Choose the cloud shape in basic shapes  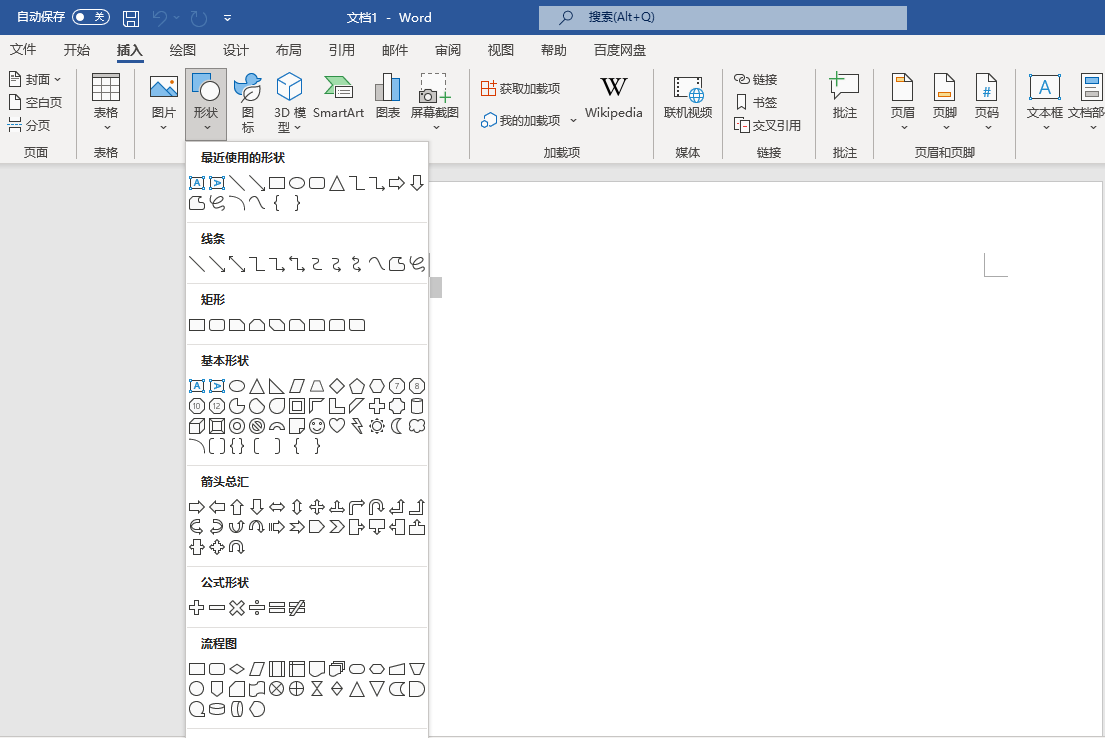click(417, 426)
